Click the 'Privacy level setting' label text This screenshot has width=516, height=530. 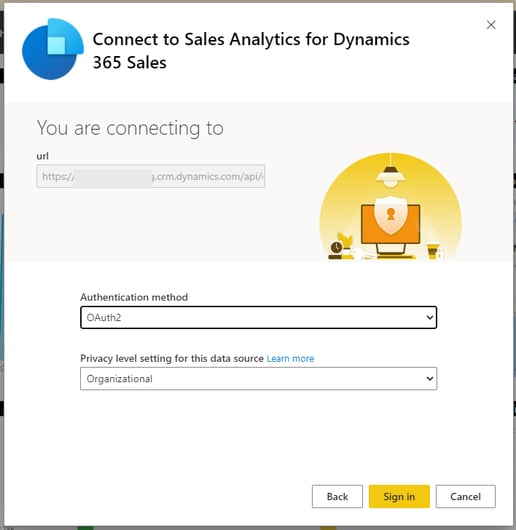click(172, 358)
